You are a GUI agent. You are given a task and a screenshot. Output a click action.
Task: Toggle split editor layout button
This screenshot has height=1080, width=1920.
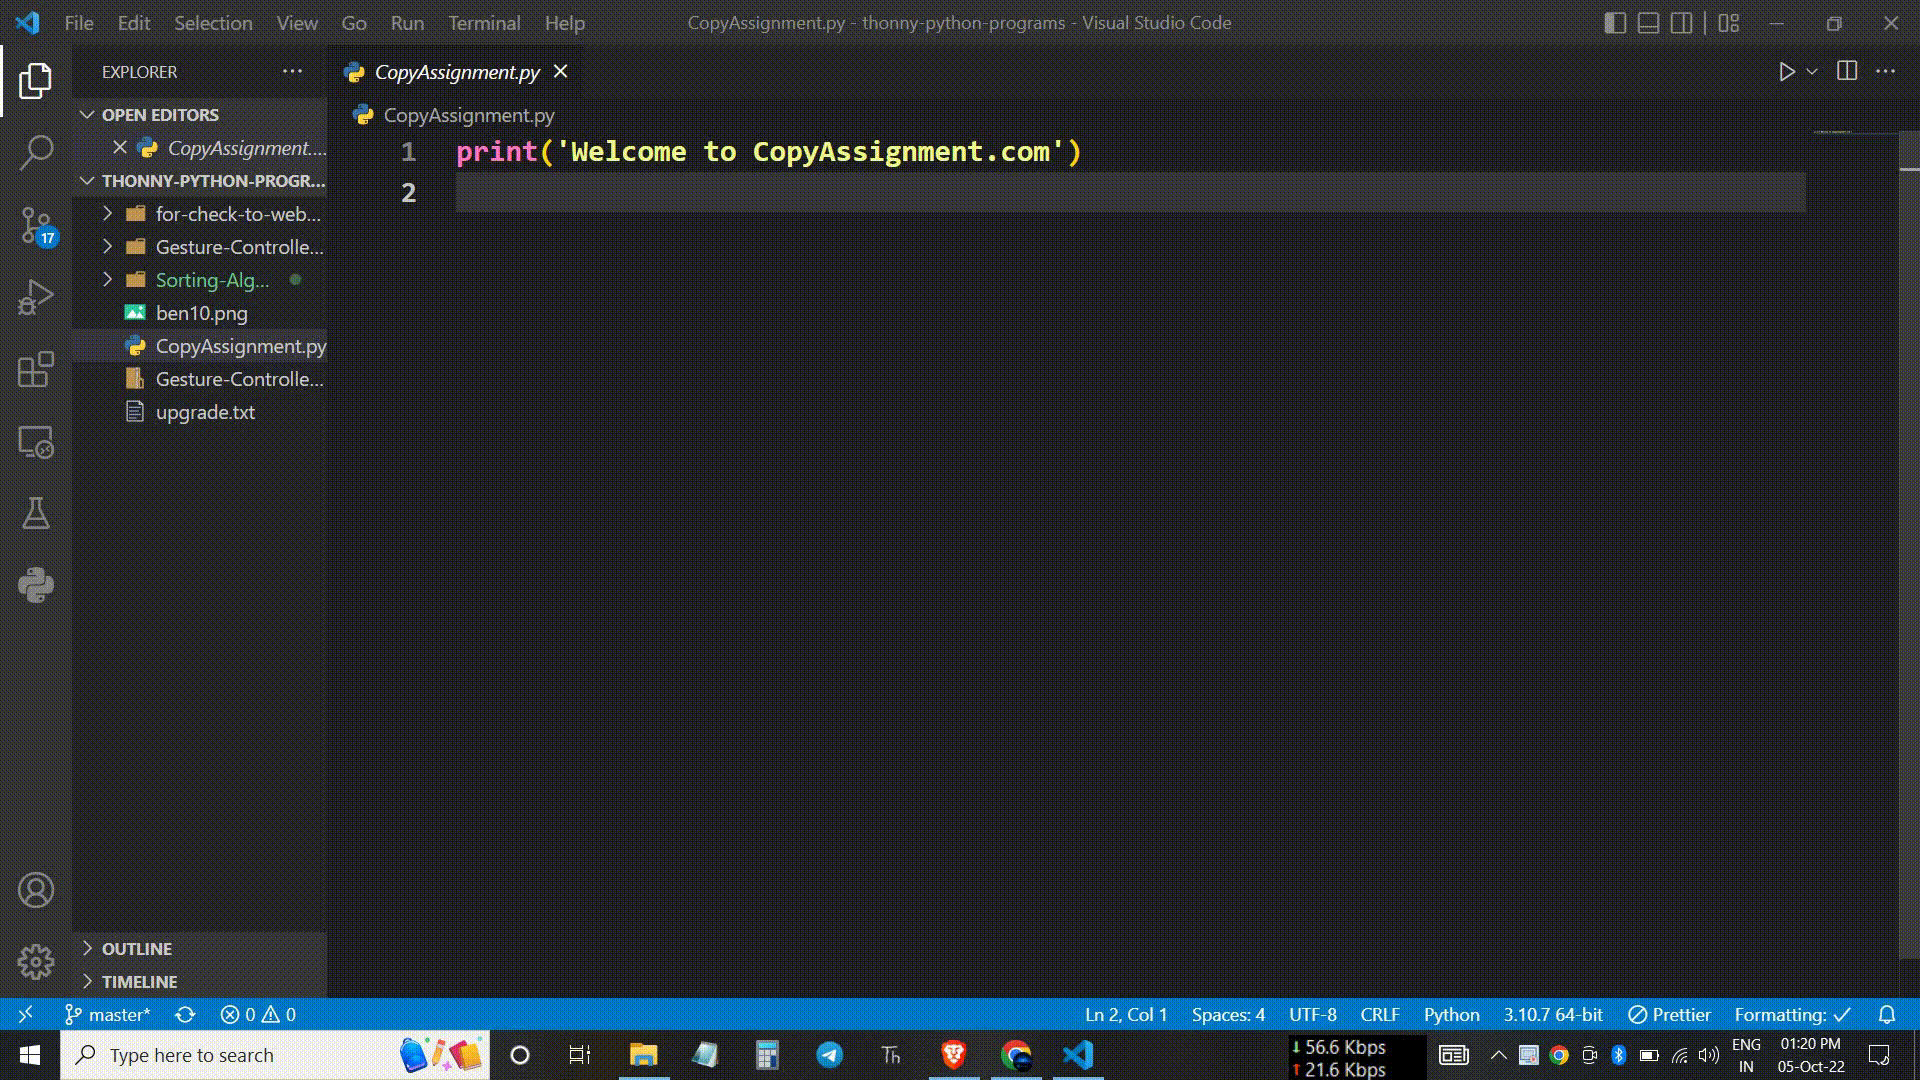coord(1847,71)
